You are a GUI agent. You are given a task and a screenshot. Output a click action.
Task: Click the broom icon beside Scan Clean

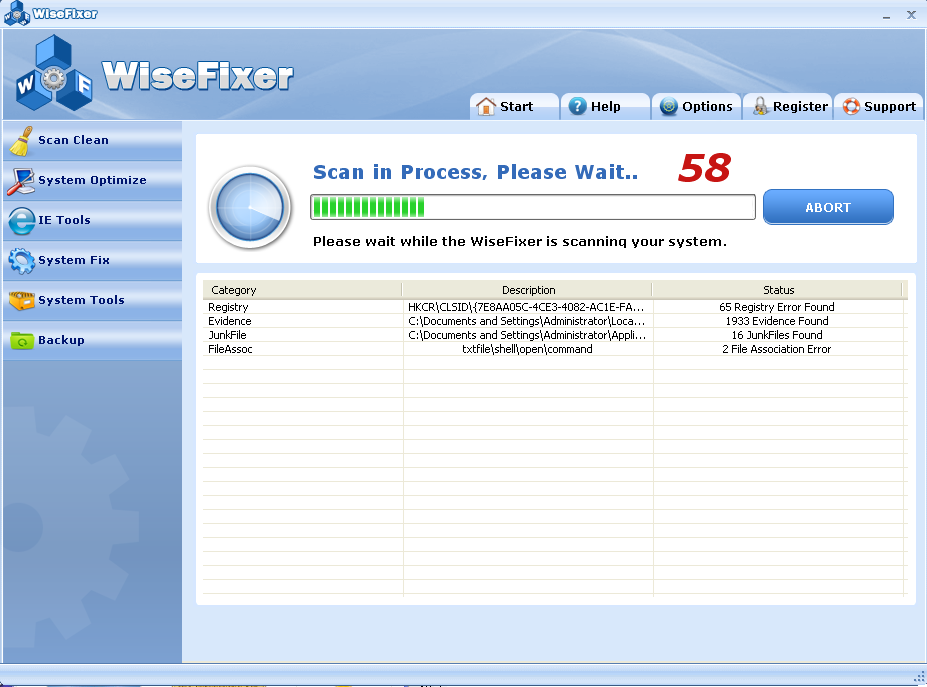tap(20, 141)
